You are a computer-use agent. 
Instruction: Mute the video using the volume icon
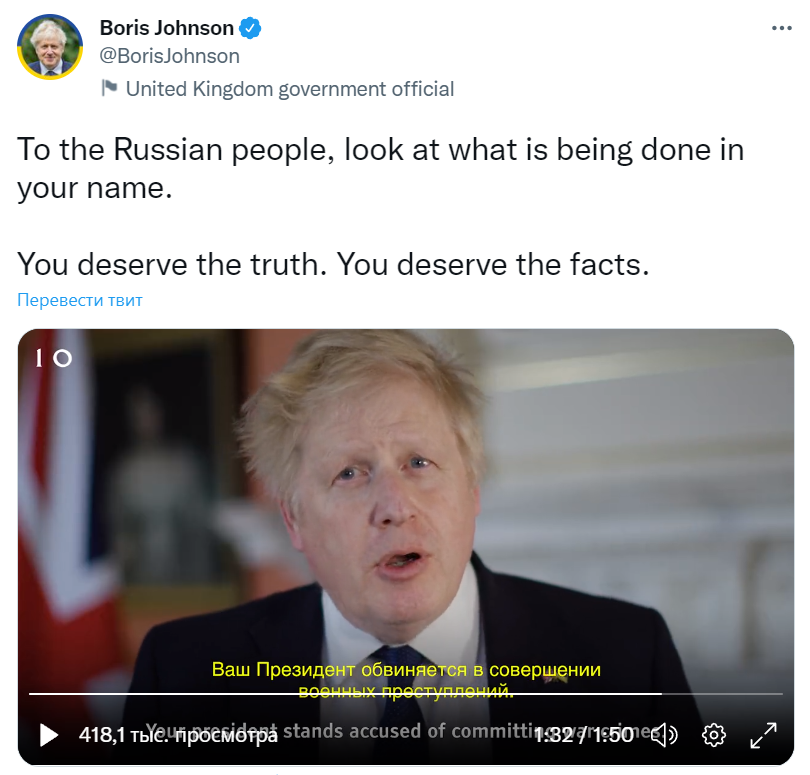(x=664, y=735)
